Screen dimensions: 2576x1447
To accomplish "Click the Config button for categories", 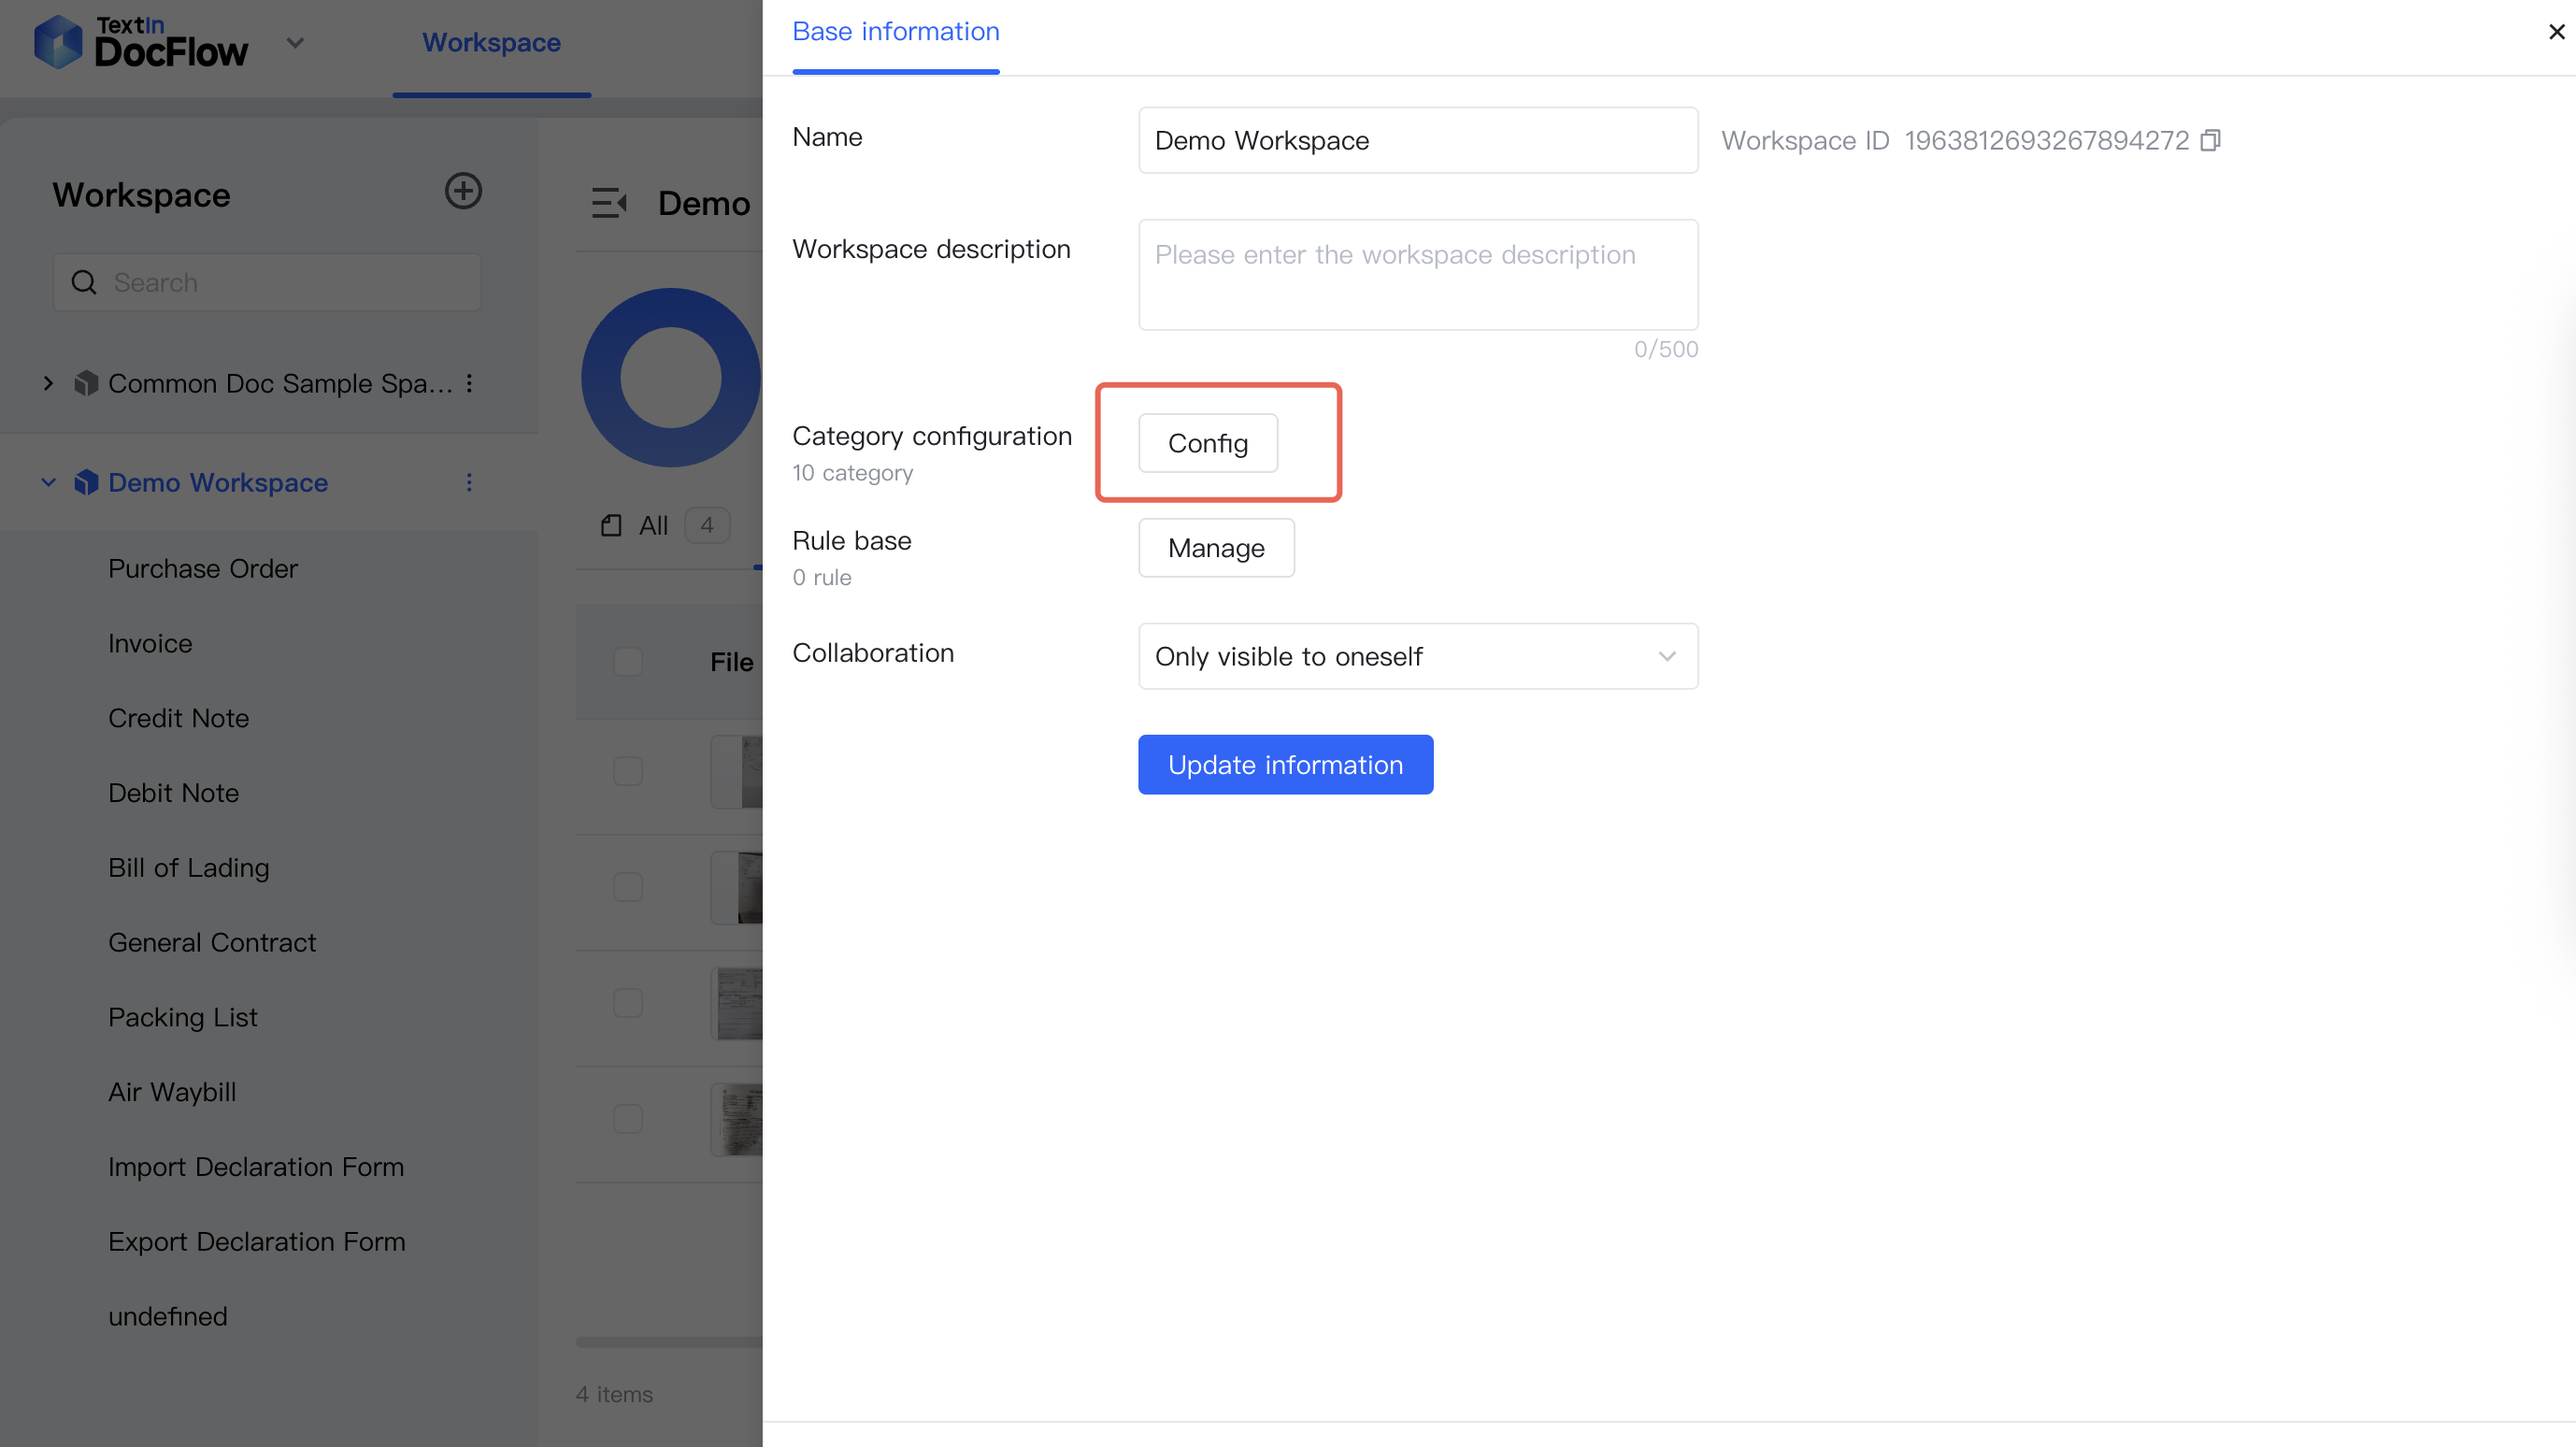I will pyautogui.click(x=1207, y=443).
